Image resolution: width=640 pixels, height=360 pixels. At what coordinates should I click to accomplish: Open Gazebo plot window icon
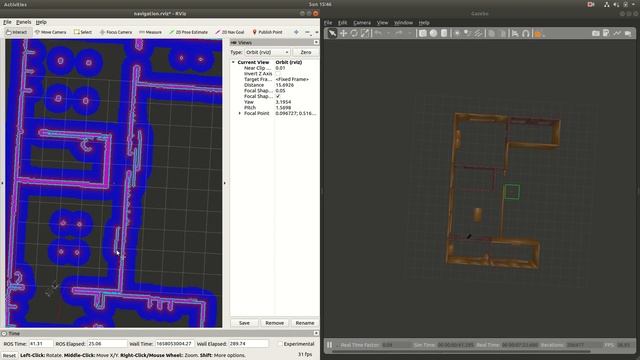(x=617, y=33)
